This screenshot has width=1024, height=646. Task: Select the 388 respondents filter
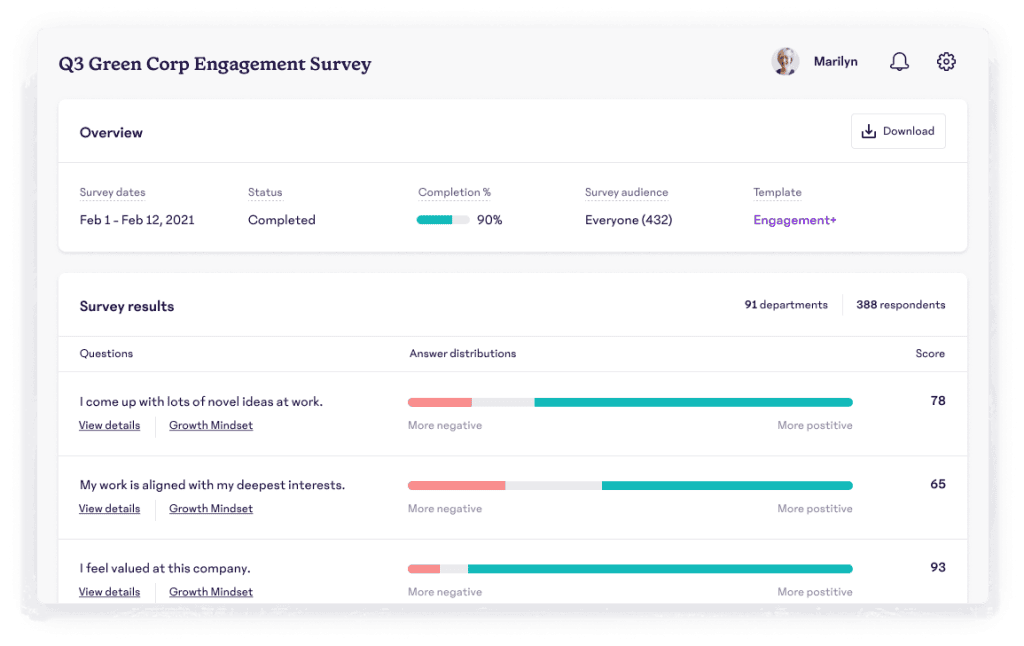click(x=901, y=305)
